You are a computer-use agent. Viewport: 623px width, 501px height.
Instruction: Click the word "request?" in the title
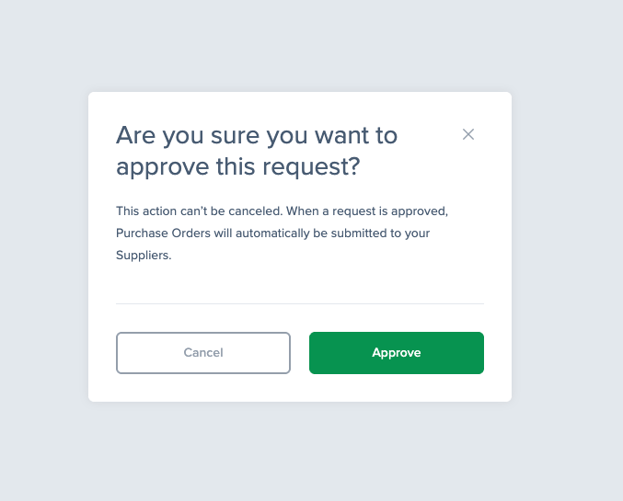coord(311,167)
